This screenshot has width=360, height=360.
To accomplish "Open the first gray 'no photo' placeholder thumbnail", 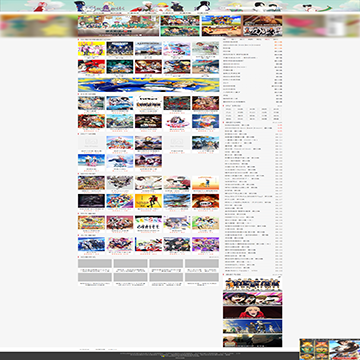I will 91,143.
